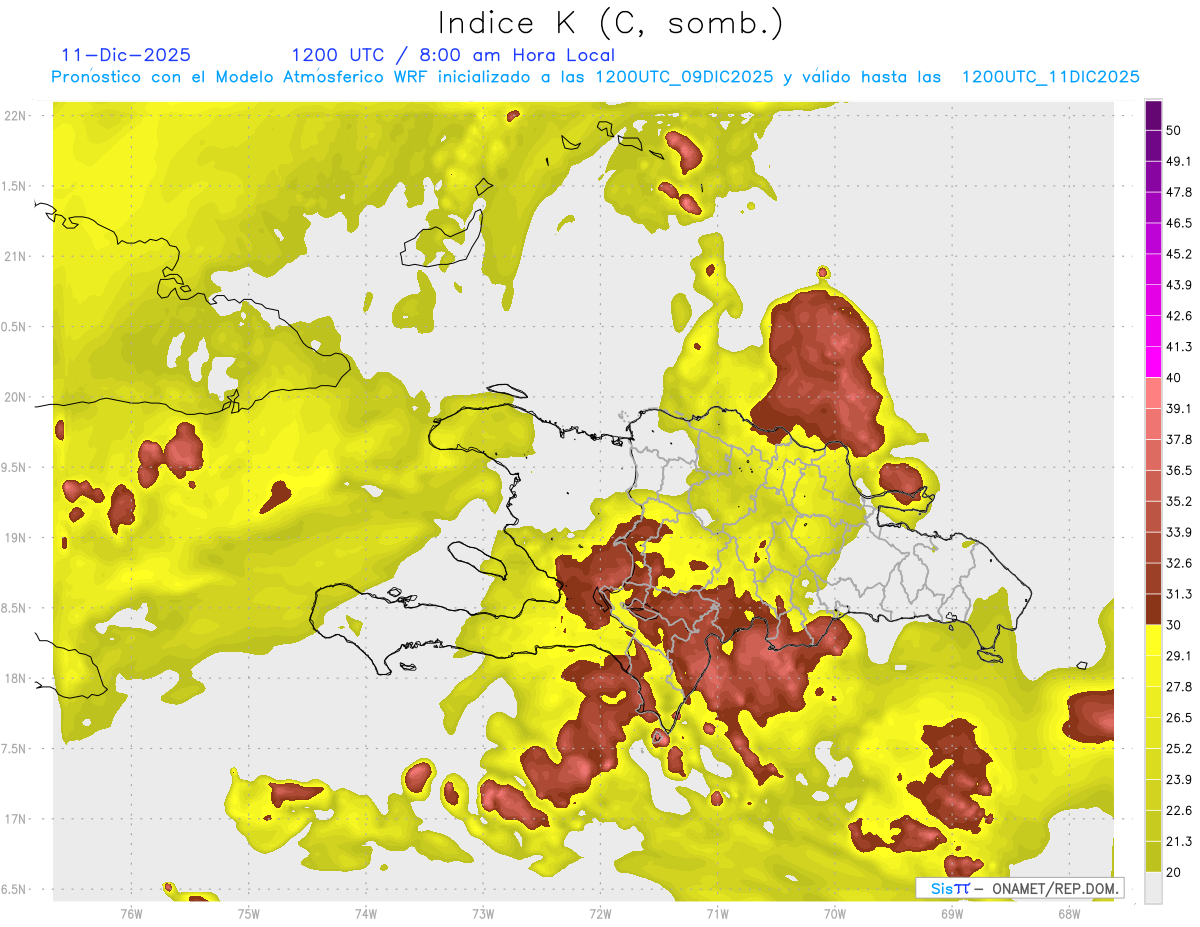
Task: Click the '17N' latitude label
Action: [x=15, y=819]
